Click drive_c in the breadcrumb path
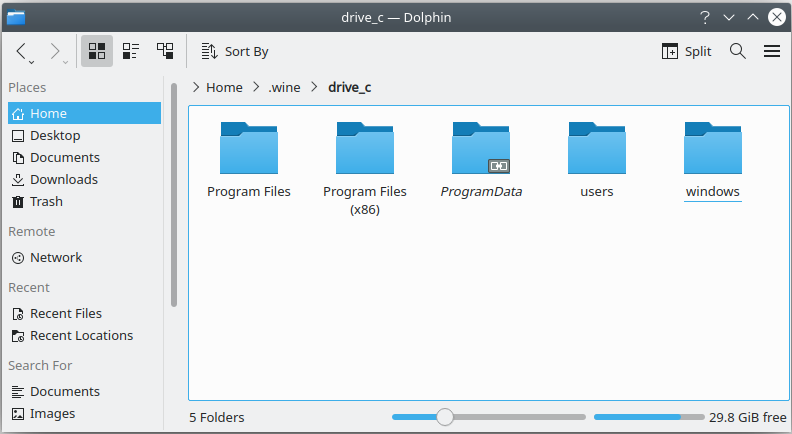The width and height of the screenshot is (792, 434). point(350,87)
